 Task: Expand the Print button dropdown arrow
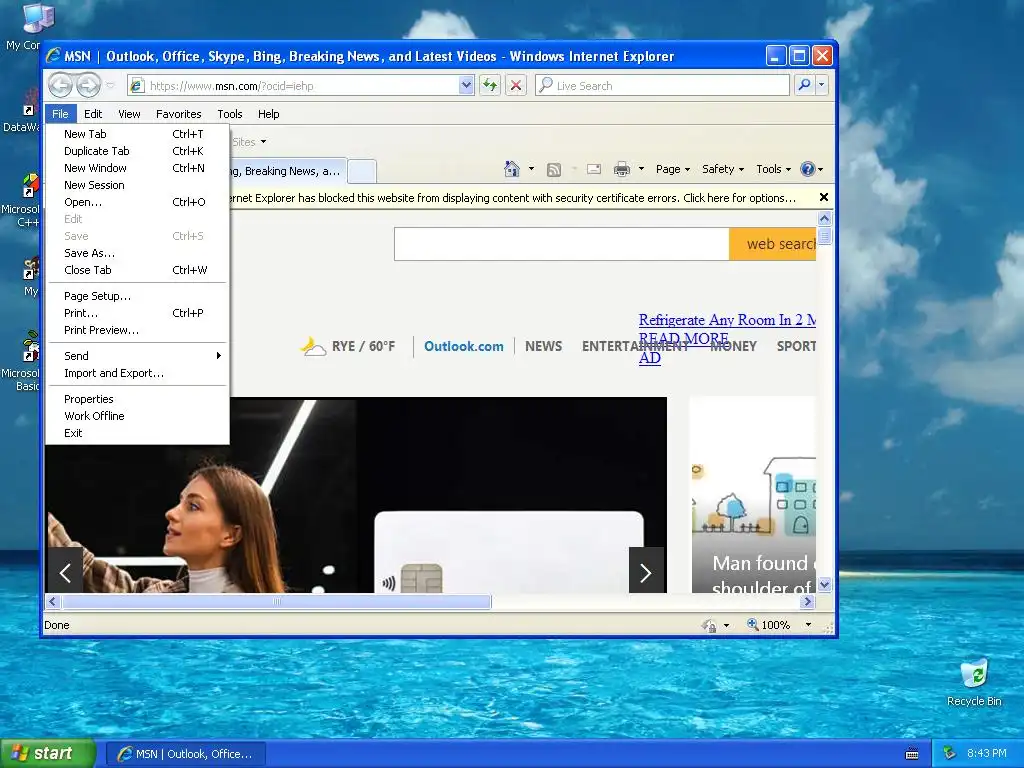pyautogui.click(x=641, y=169)
